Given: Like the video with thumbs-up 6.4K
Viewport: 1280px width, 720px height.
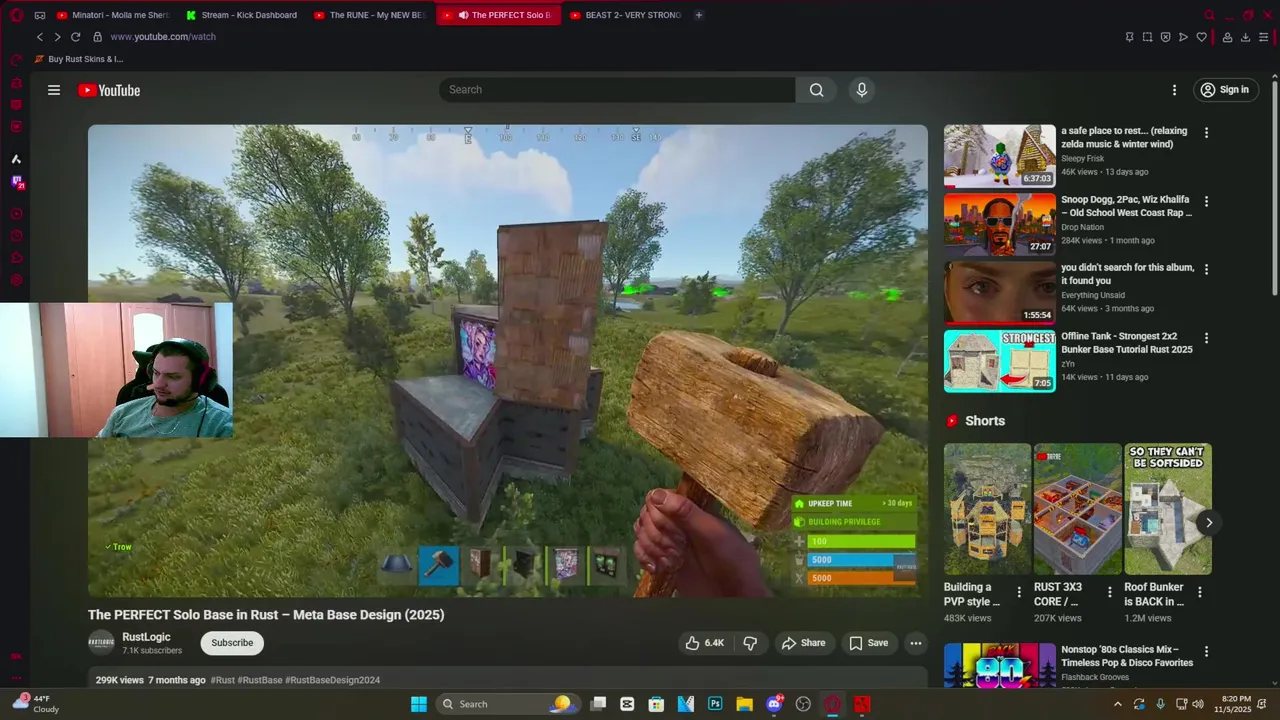Looking at the screenshot, I should [704, 643].
